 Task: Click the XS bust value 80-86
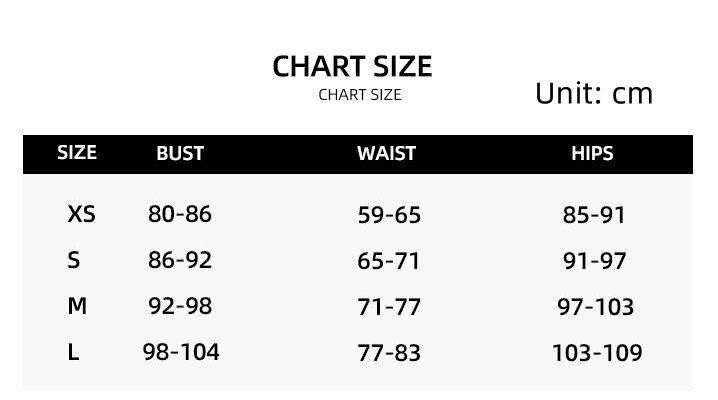180,214
